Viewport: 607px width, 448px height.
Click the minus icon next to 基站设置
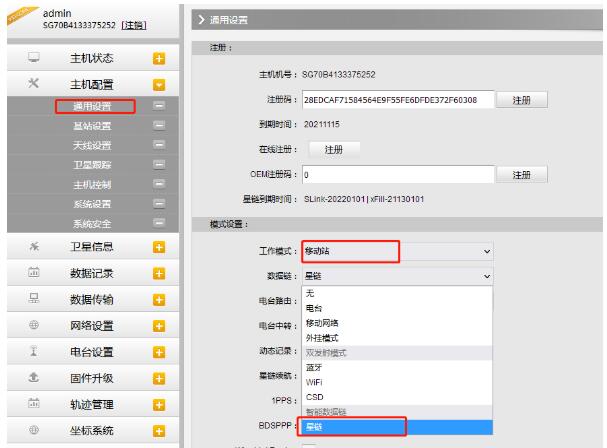click(159, 125)
